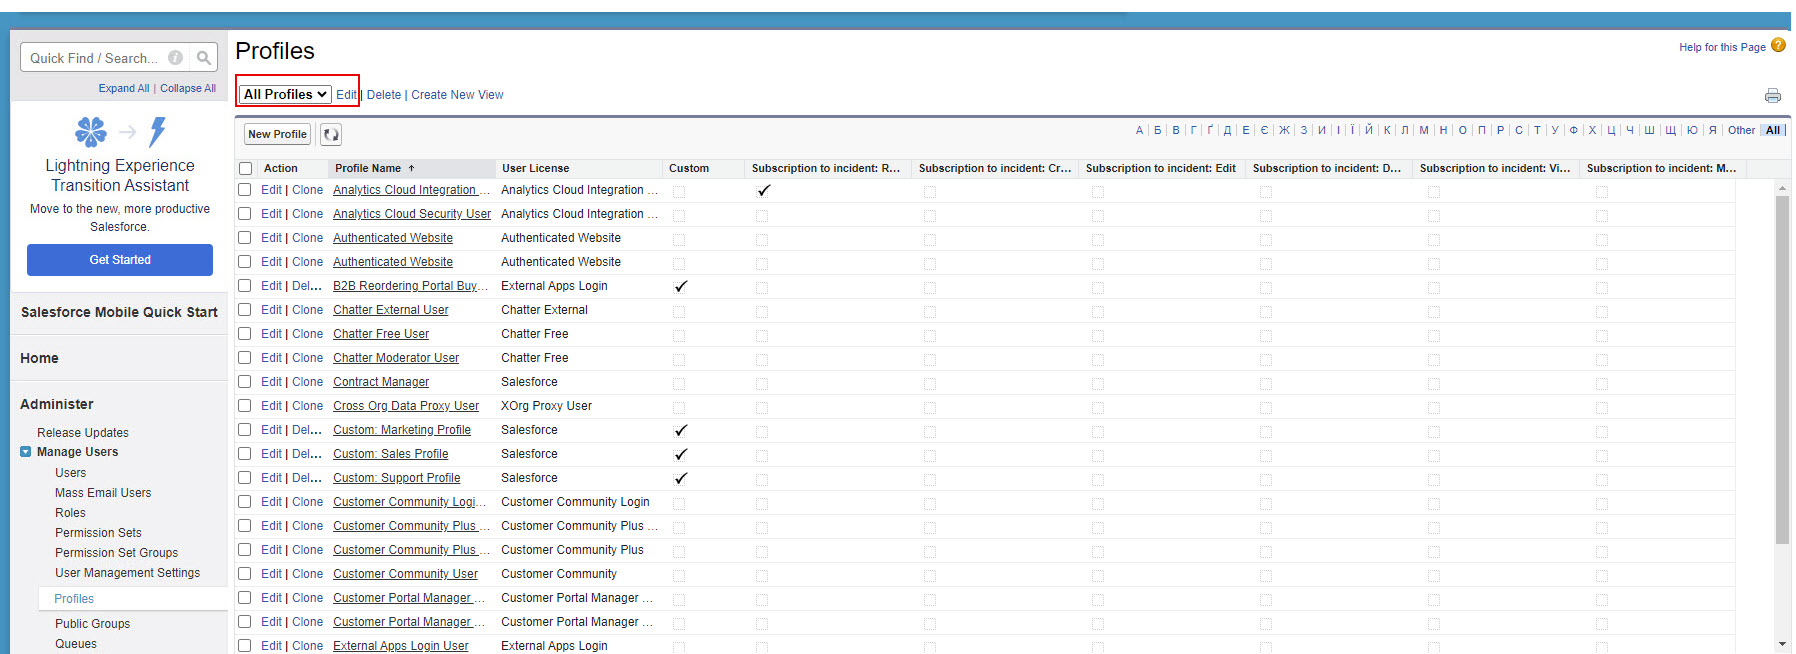The width and height of the screenshot is (1796, 654).
Task: Select Profiles in the sidebar
Action: [x=74, y=599]
